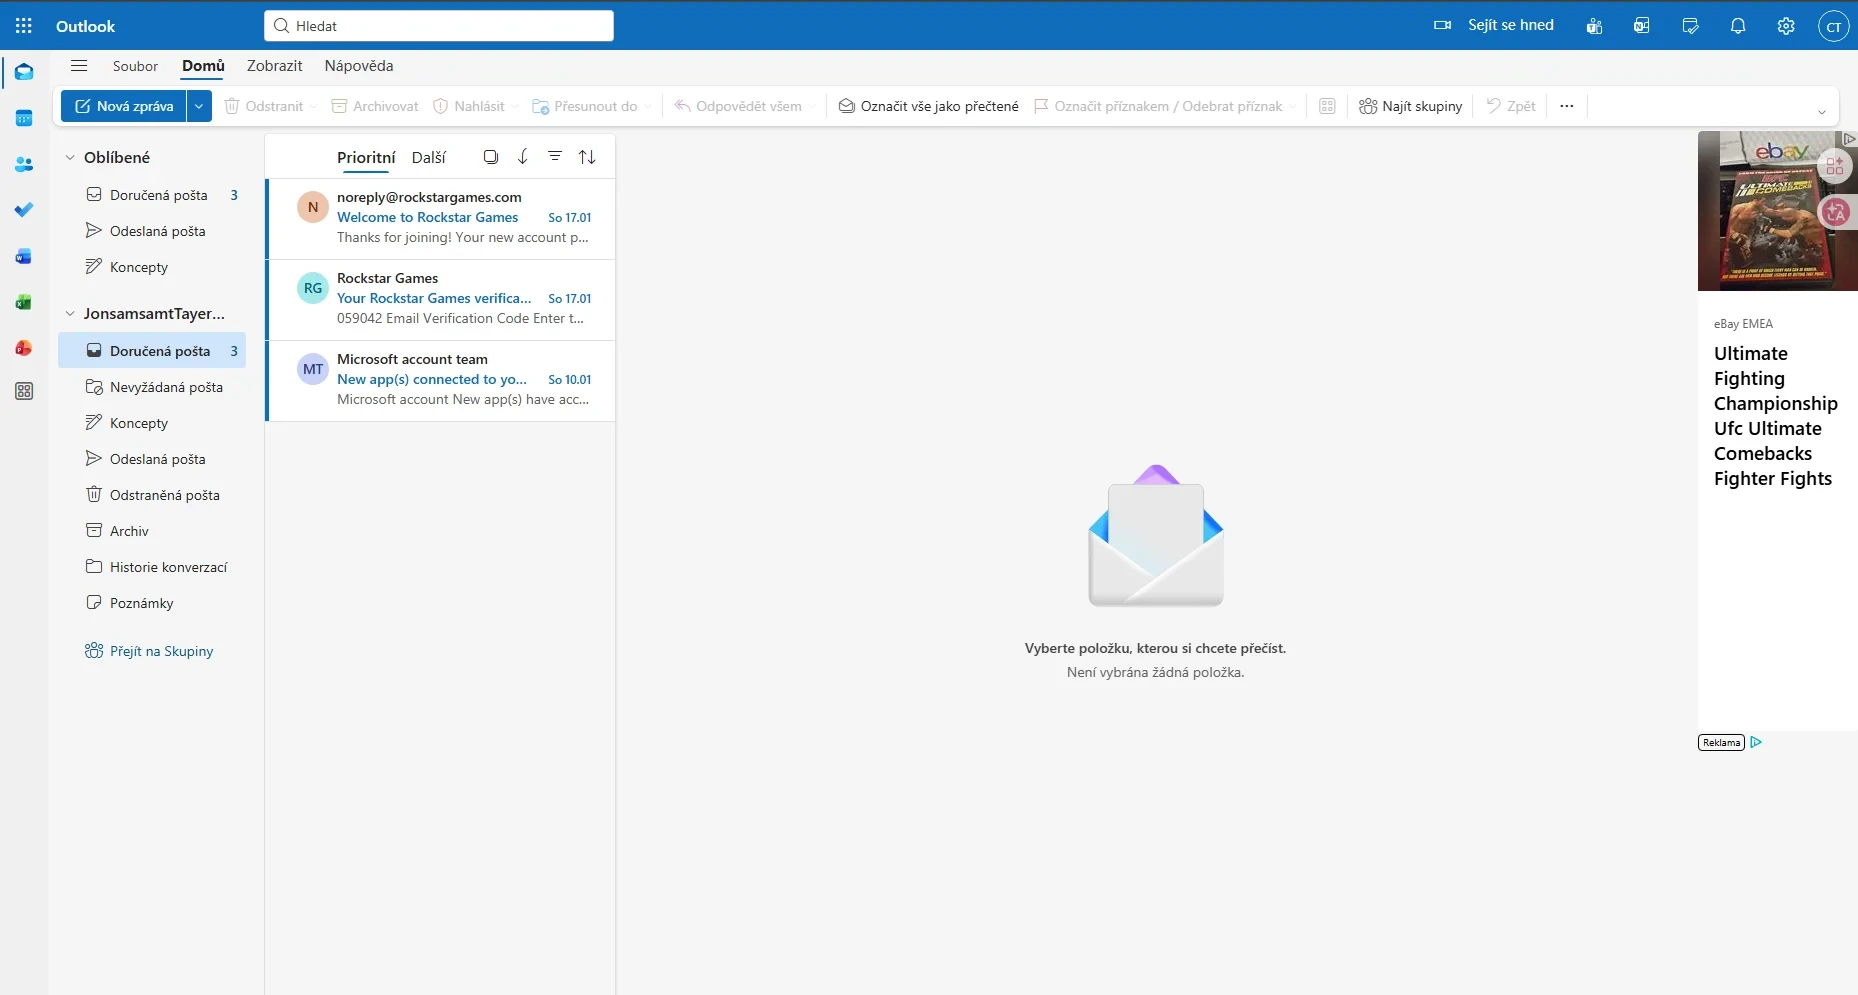Image resolution: width=1858 pixels, height=995 pixels.
Task: Launch PowerPoint from the app rail
Action: (x=24, y=348)
